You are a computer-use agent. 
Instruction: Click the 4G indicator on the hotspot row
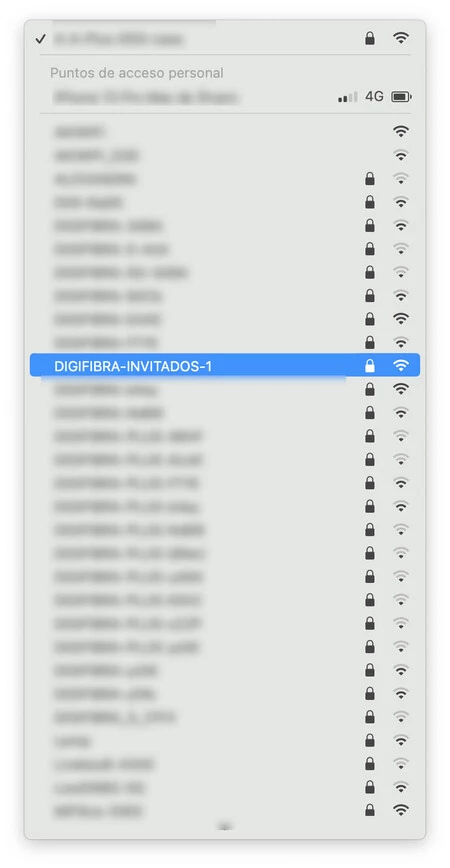pyautogui.click(x=374, y=97)
